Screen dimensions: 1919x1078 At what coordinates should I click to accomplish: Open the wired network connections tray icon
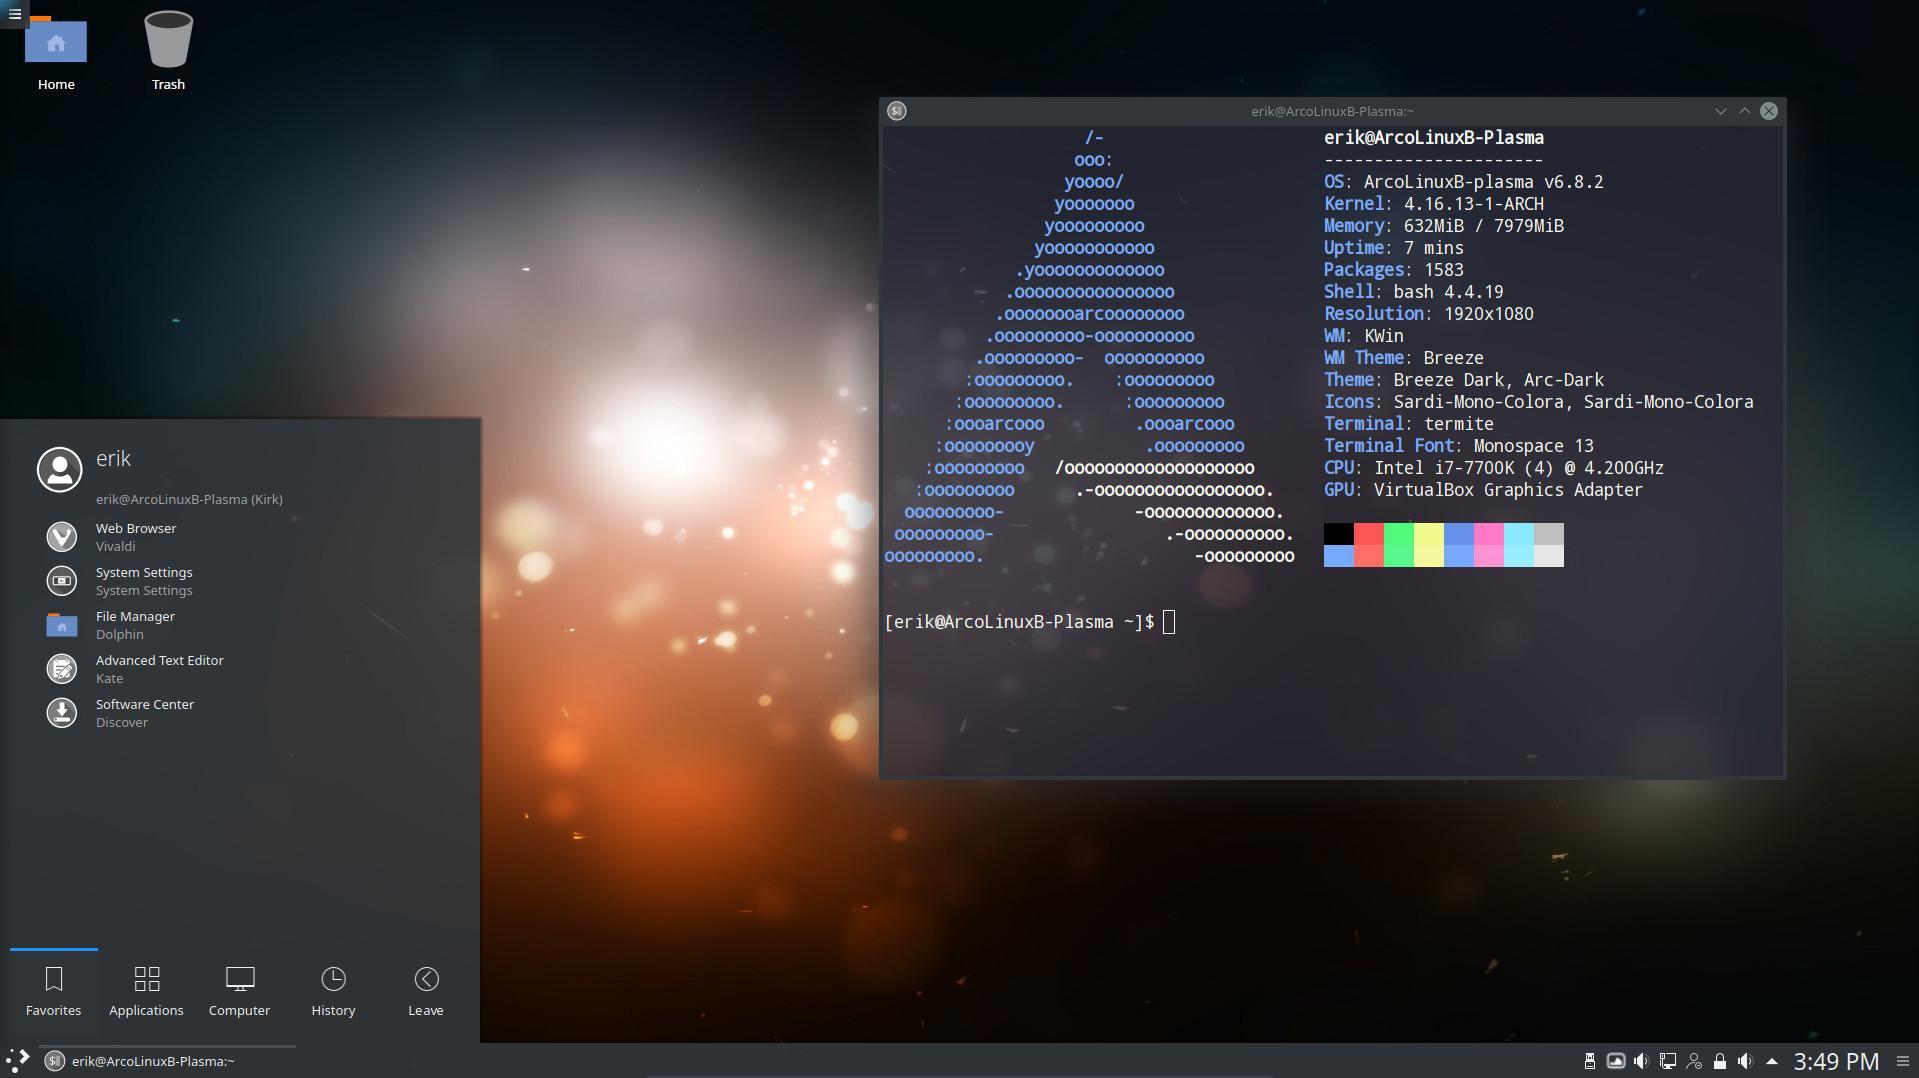click(1667, 1061)
